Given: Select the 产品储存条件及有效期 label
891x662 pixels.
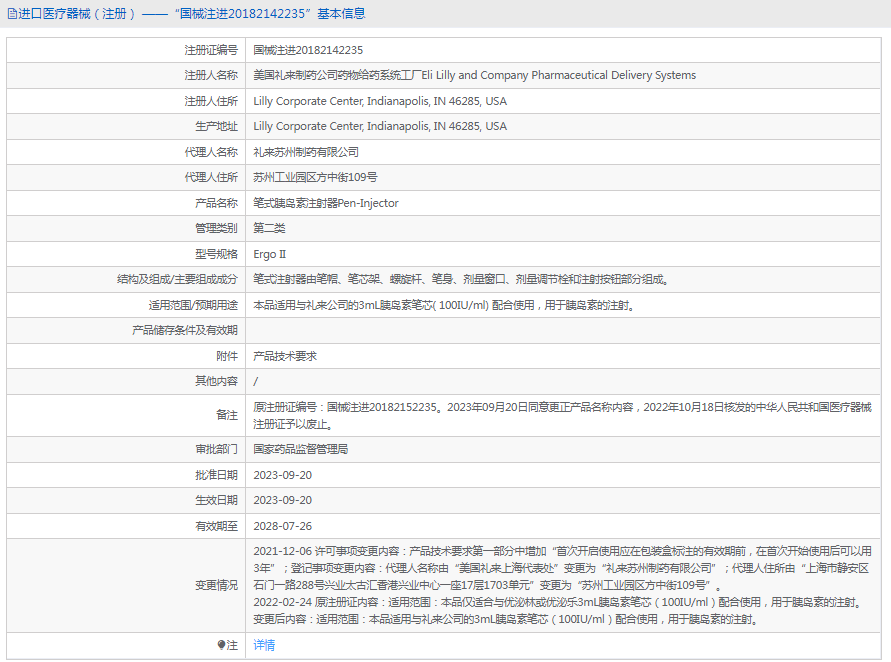Looking at the screenshot, I should pyautogui.click(x=185, y=330).
